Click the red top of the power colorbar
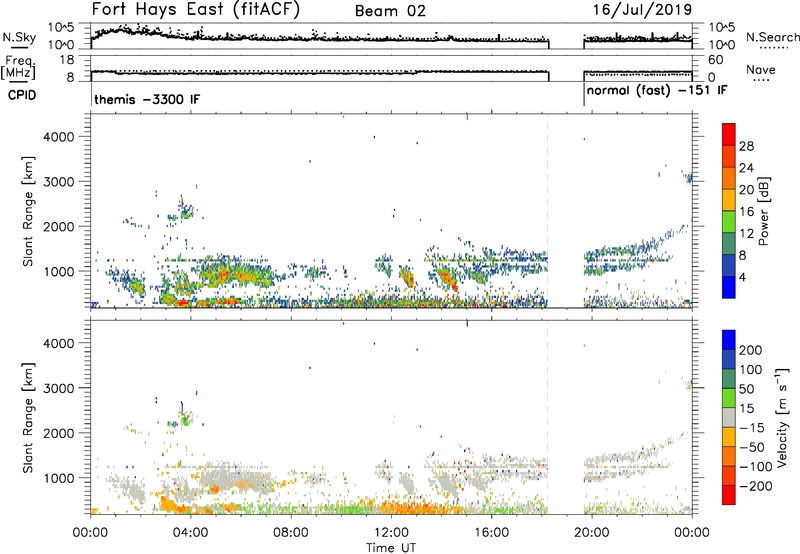Screen dimensions: 800x554 [729, 134]
